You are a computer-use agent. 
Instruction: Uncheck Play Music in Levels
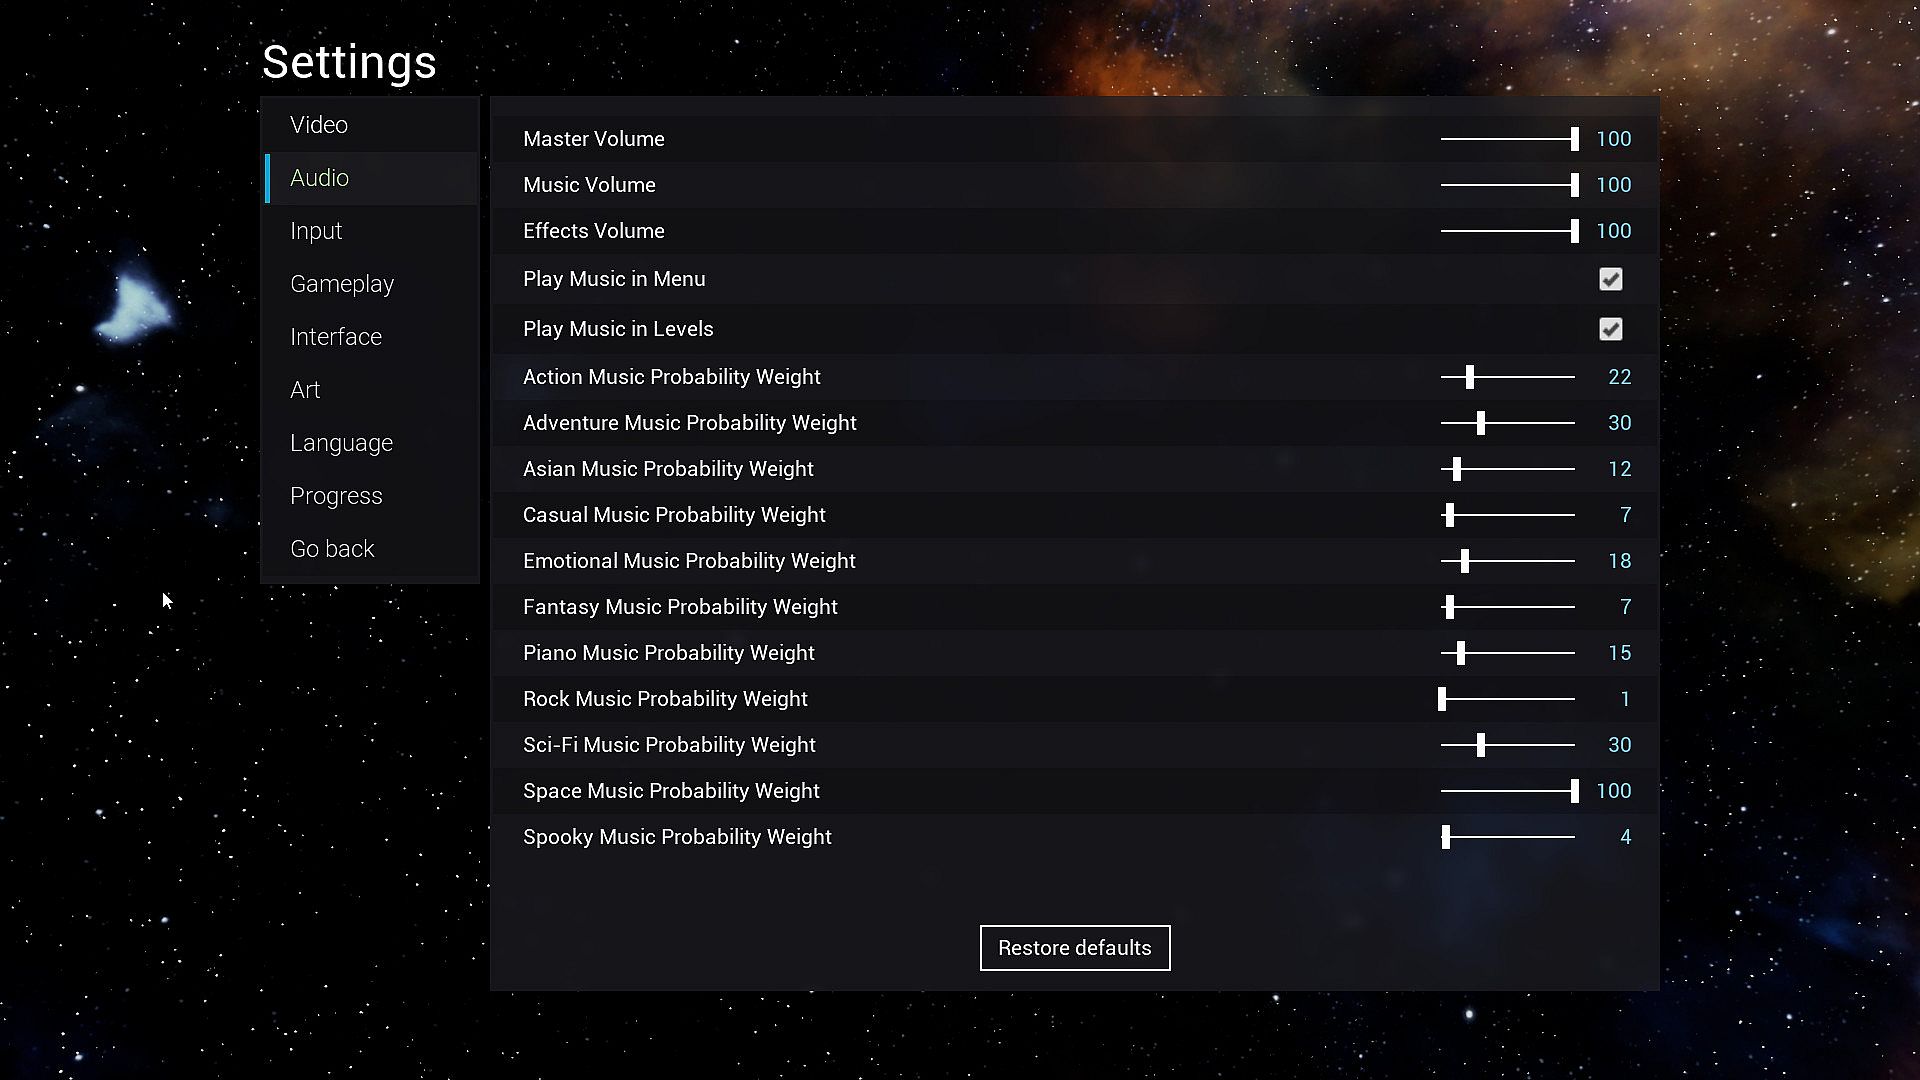click(1610, 329)
